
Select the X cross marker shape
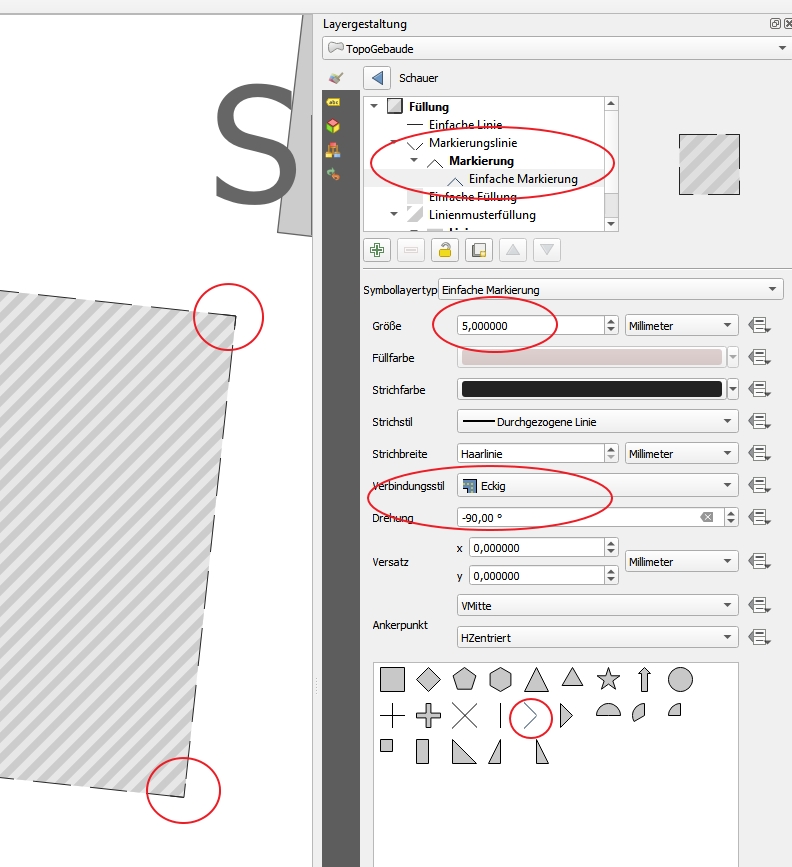(x=464, y=715)
